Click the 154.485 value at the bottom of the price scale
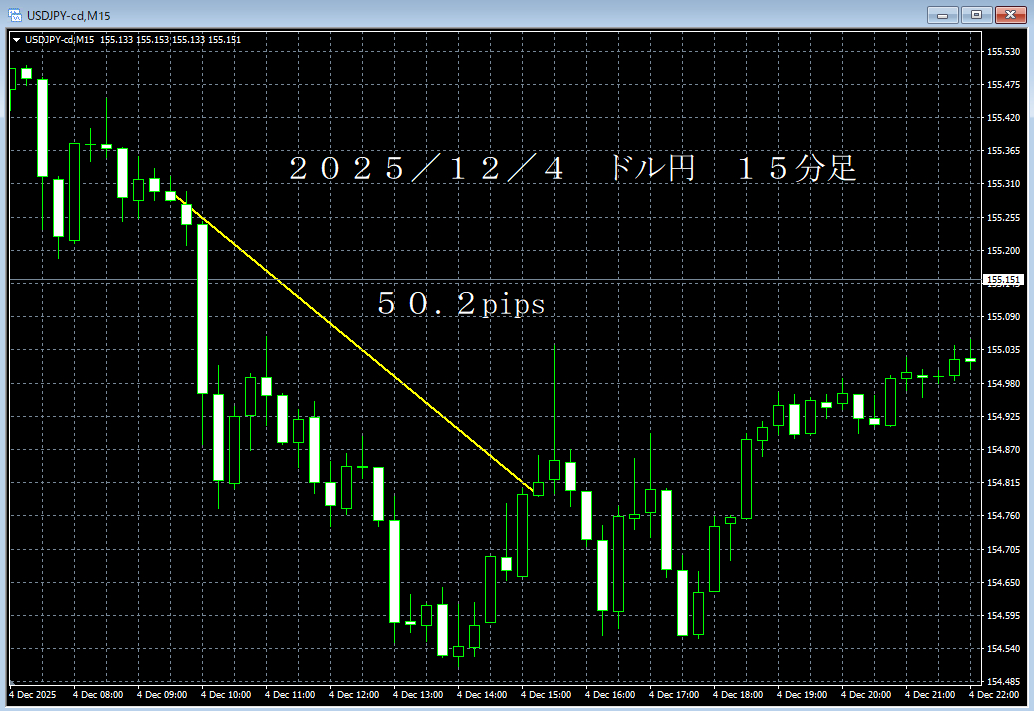The height and width of the screenshot is (711, 1034). tap(1002, 679)
